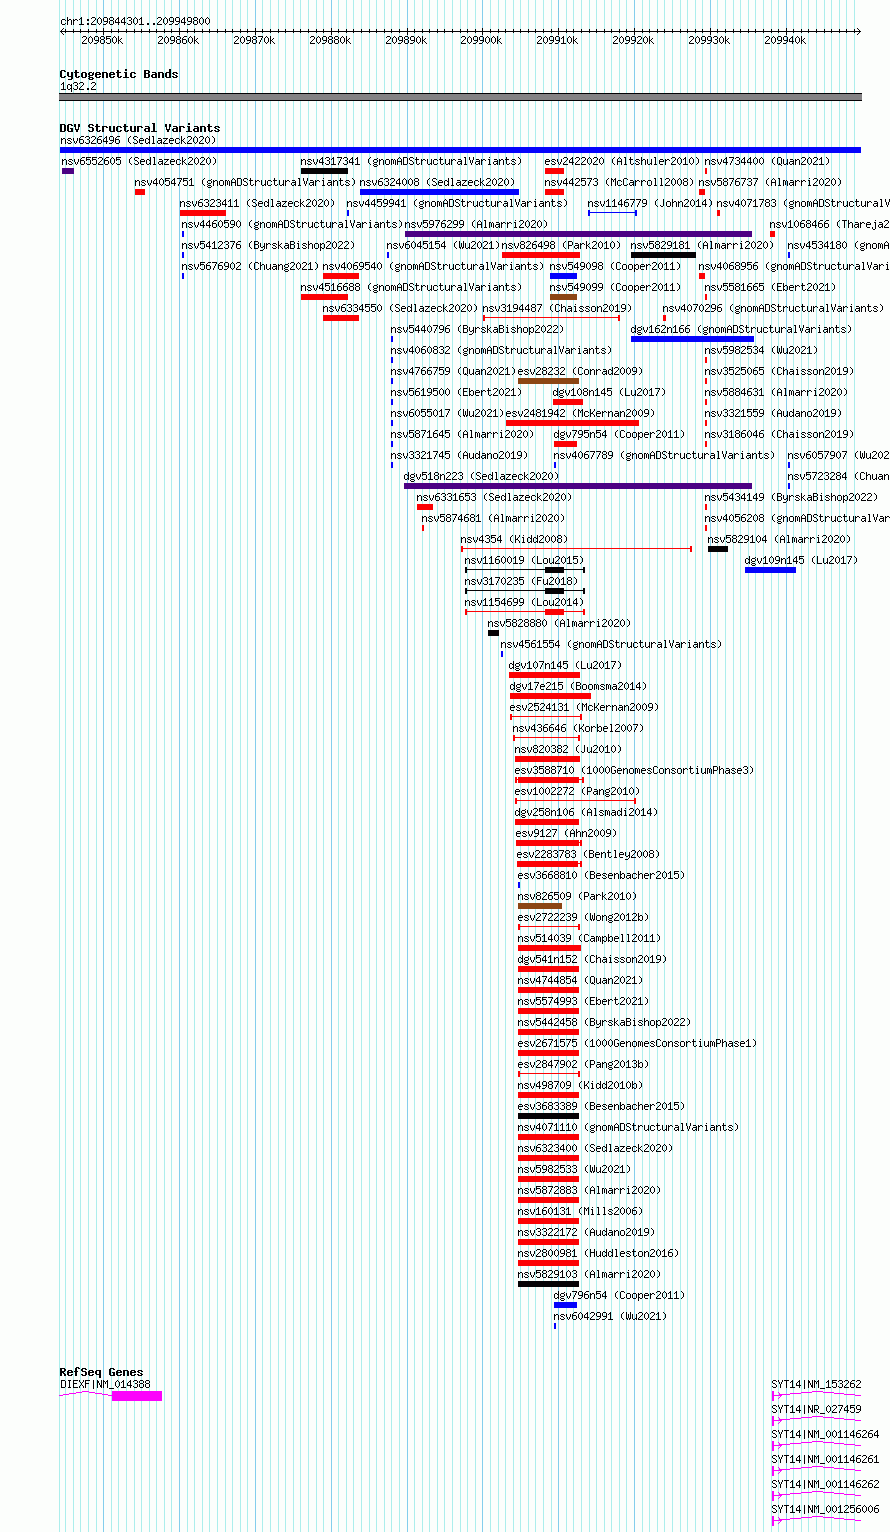The height and width of the screenshot is (1532, 890).
Task: Click nsv498709 (Kidd2010b) label
Action: [580, 1085]
